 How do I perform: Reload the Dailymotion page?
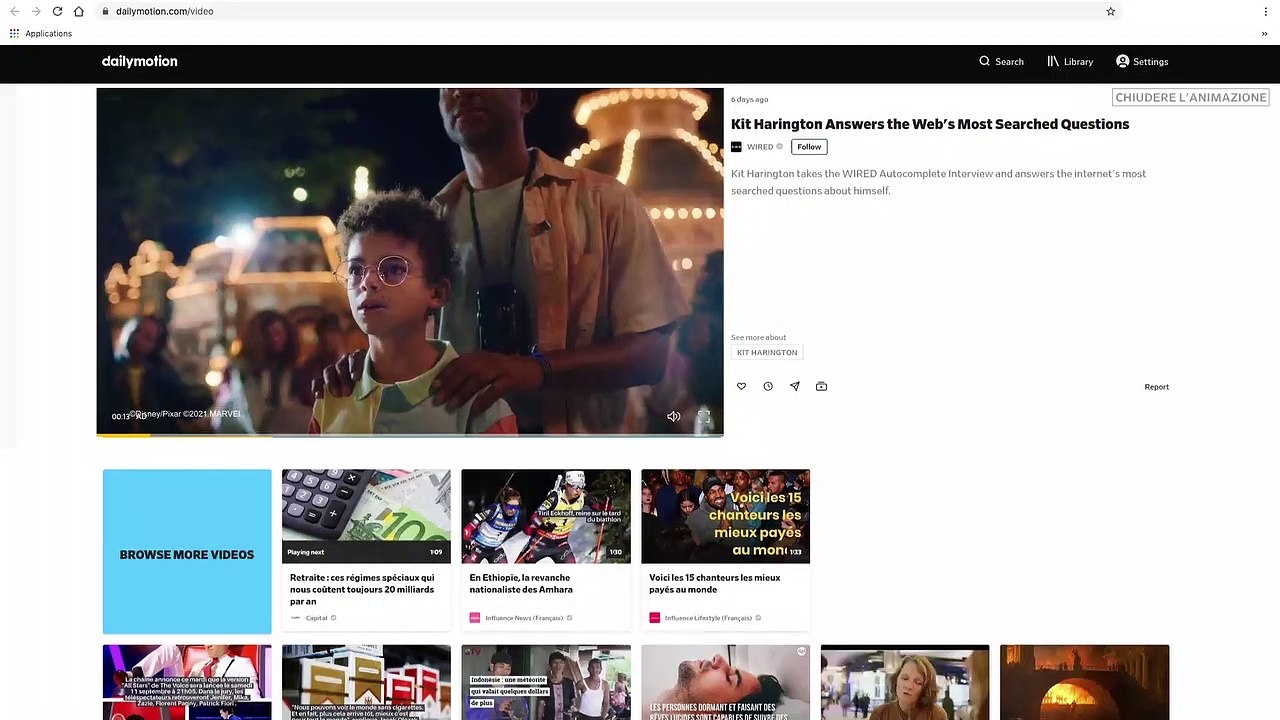click(57, 11)
